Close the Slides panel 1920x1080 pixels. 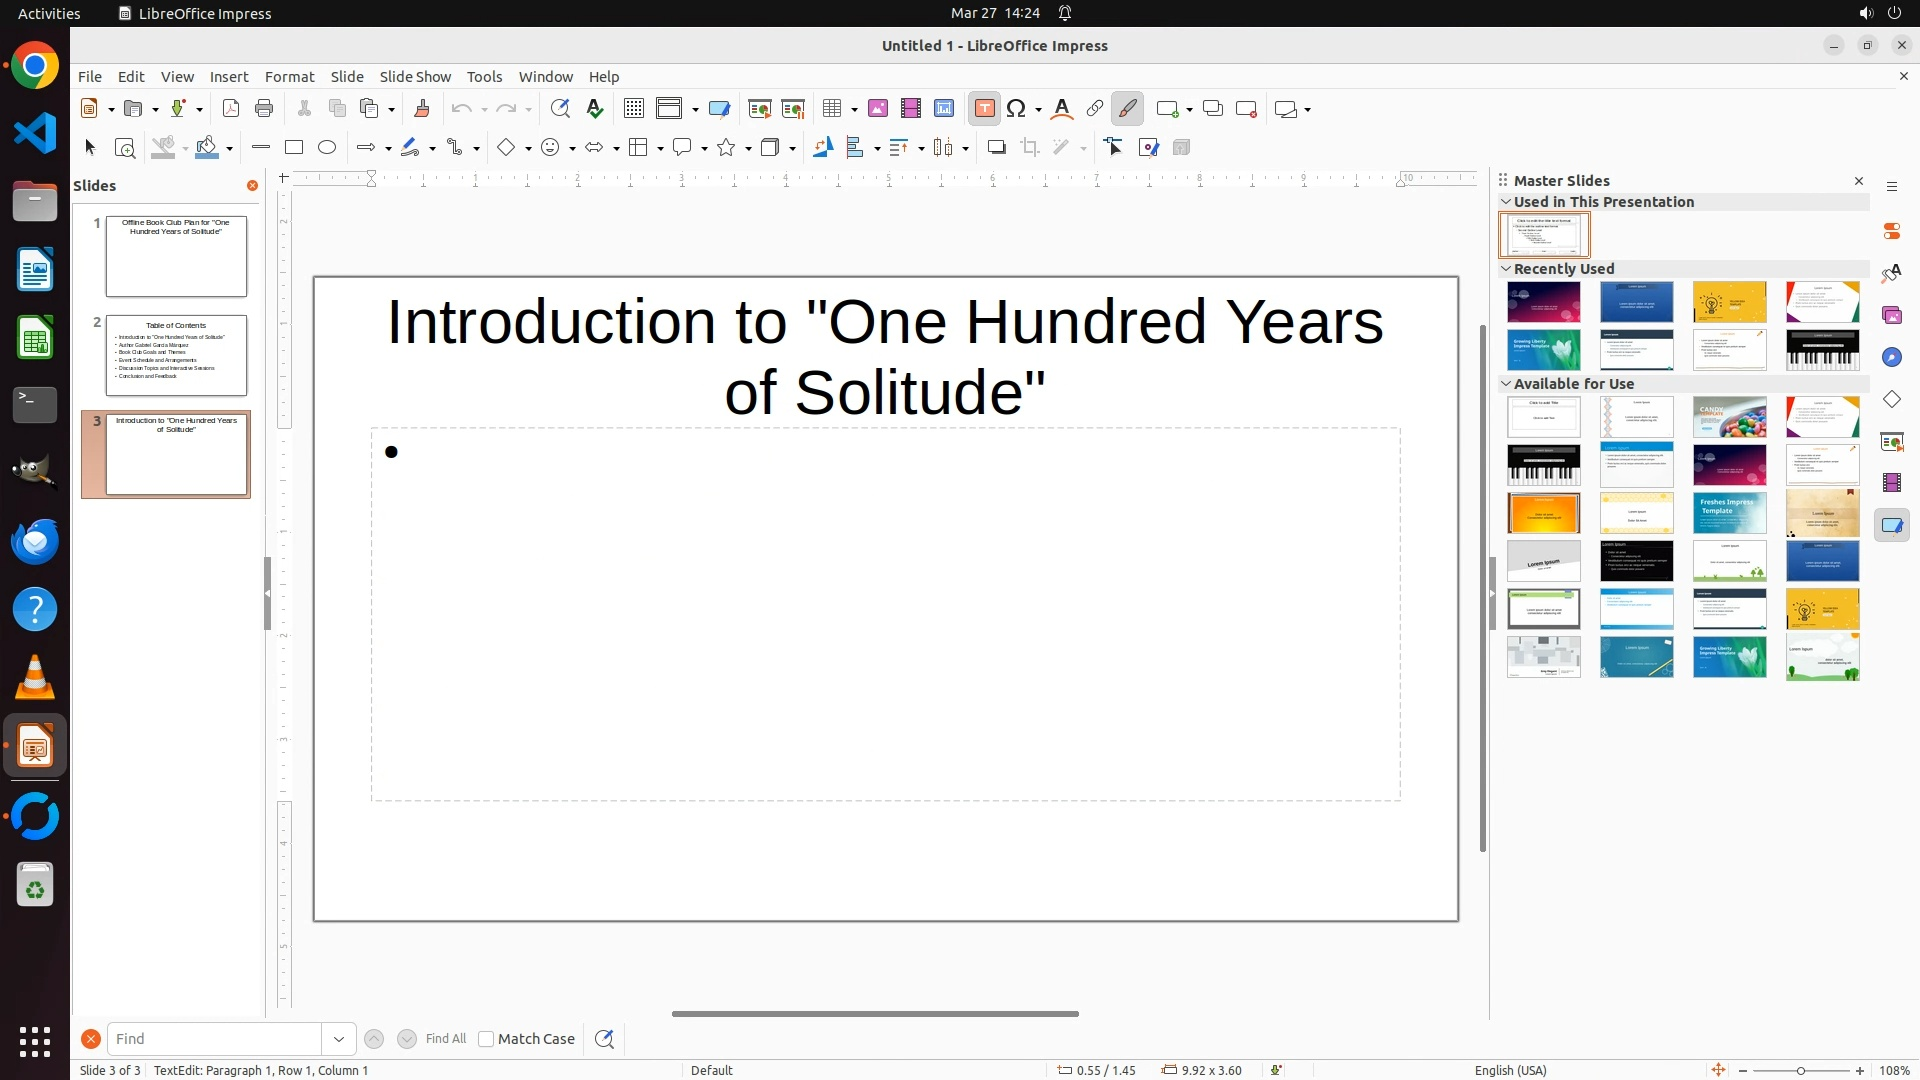coord(252,186)
